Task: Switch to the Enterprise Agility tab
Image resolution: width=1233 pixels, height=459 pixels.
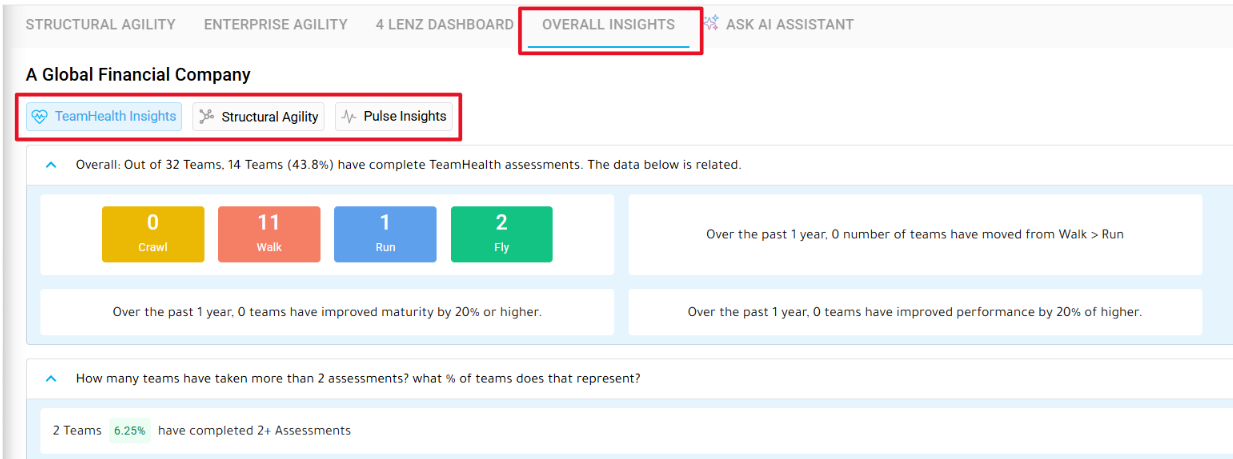Action: click(x=276, y=24)
